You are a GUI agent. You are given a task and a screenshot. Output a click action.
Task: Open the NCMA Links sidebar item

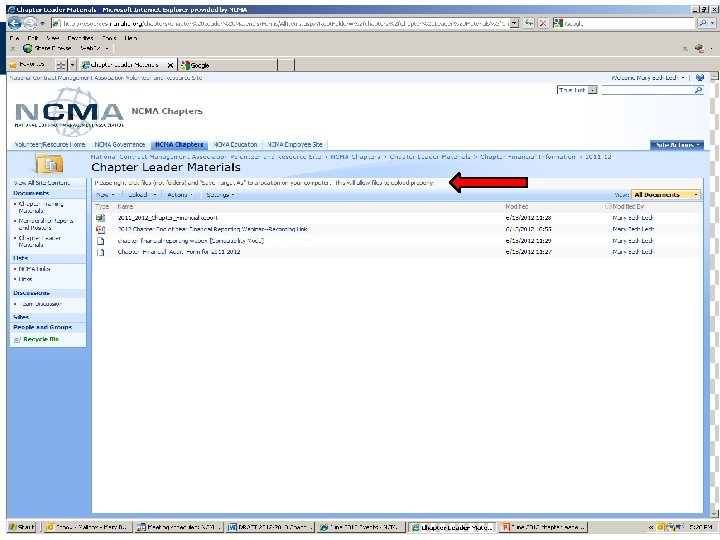click(x=34, y=269)
